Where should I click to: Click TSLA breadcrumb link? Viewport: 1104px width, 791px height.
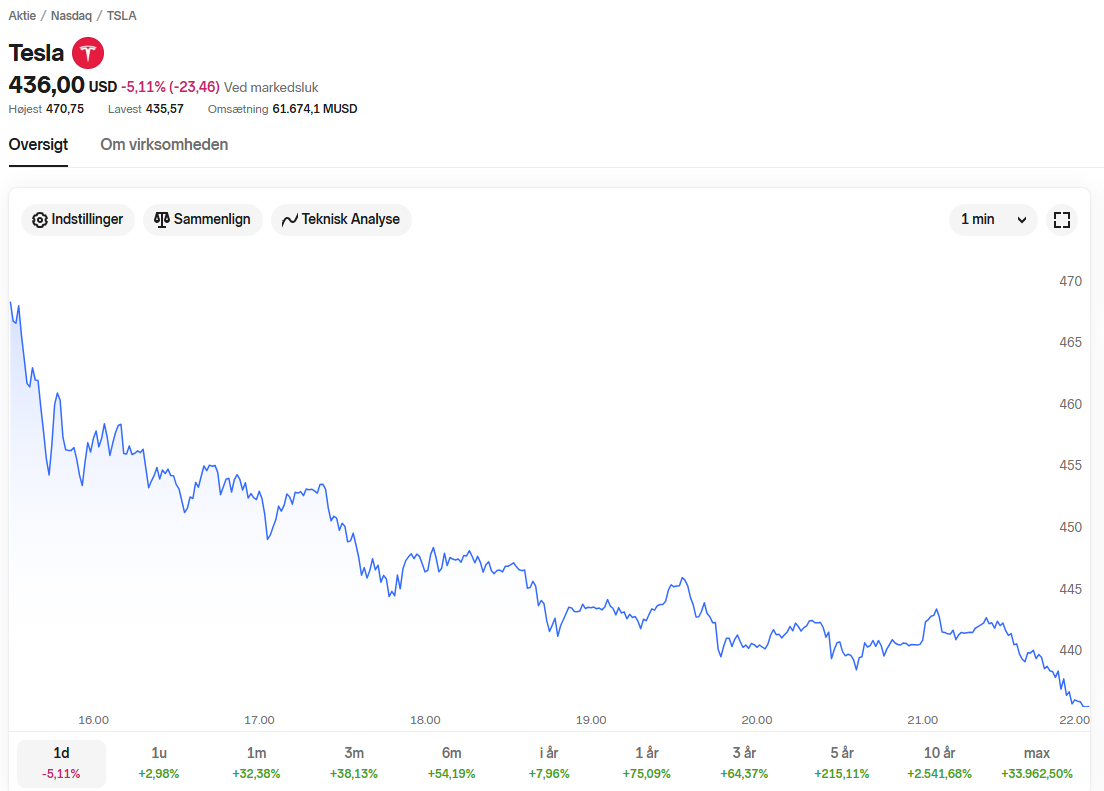click(x=122, y=15)
